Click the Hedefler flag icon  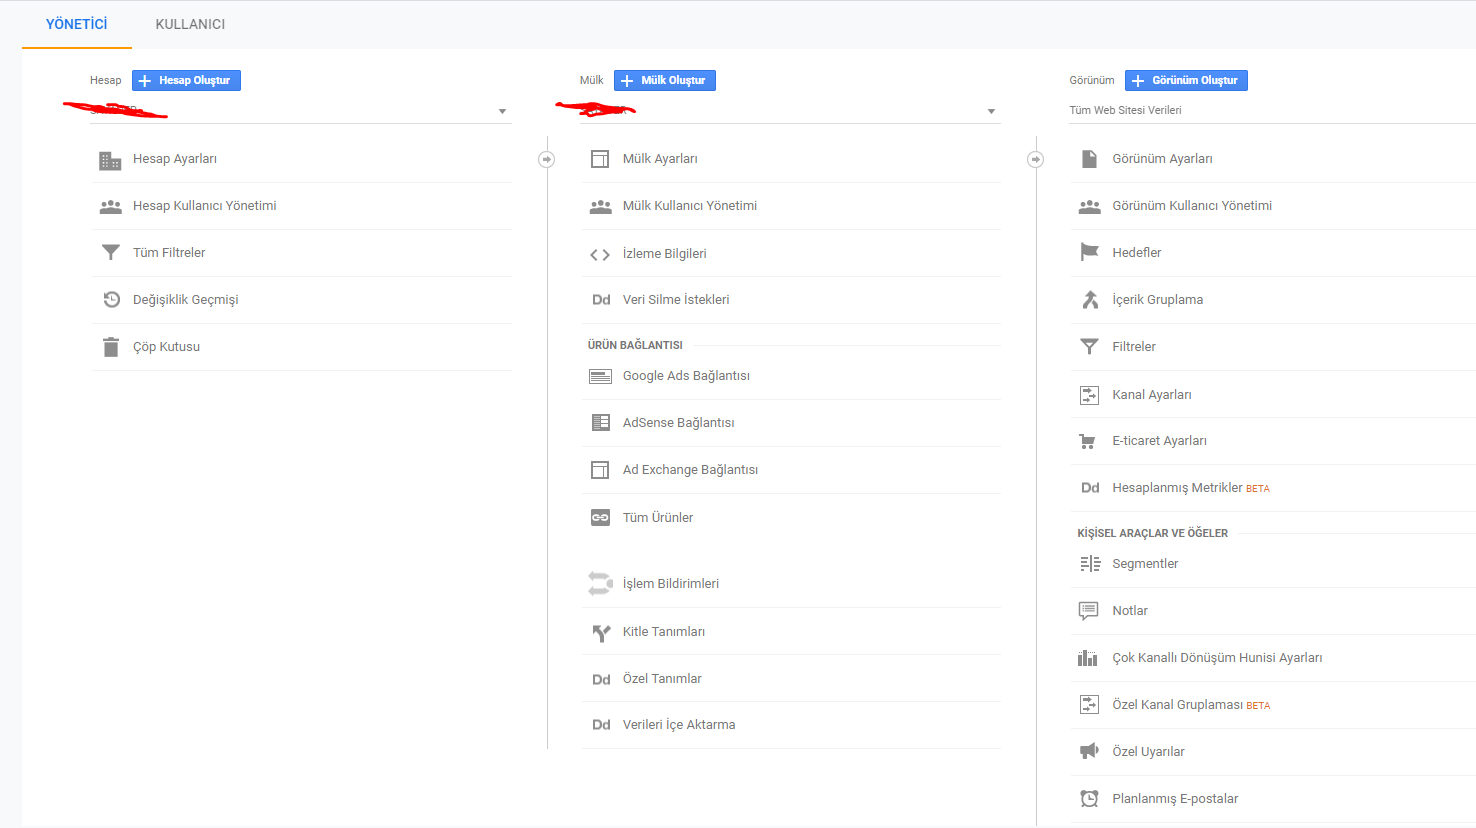point(1089,252)
